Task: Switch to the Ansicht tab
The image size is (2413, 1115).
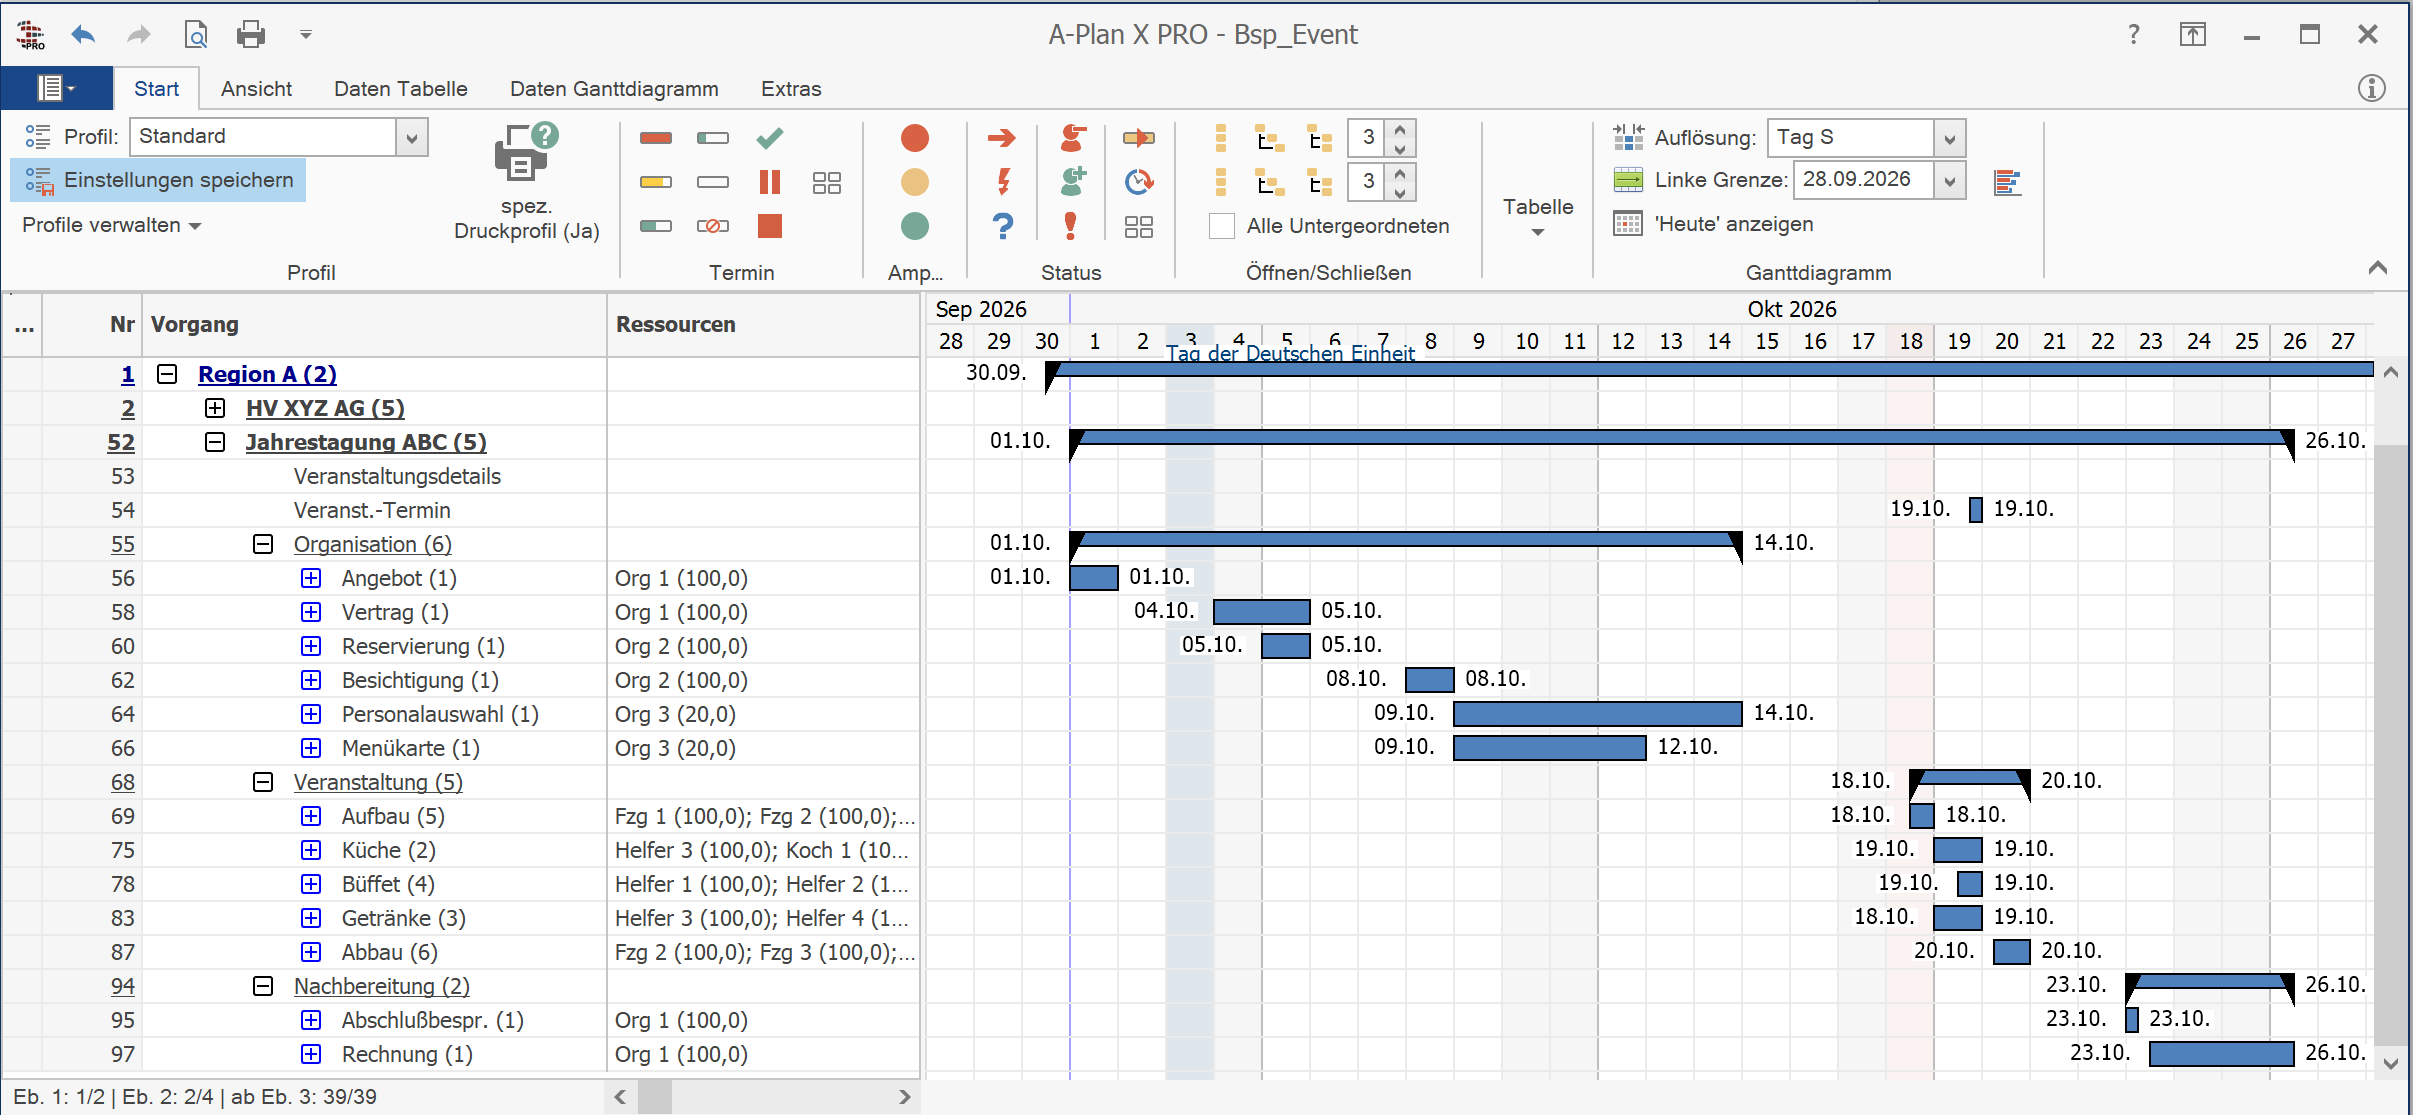Action: coord(256,89)
